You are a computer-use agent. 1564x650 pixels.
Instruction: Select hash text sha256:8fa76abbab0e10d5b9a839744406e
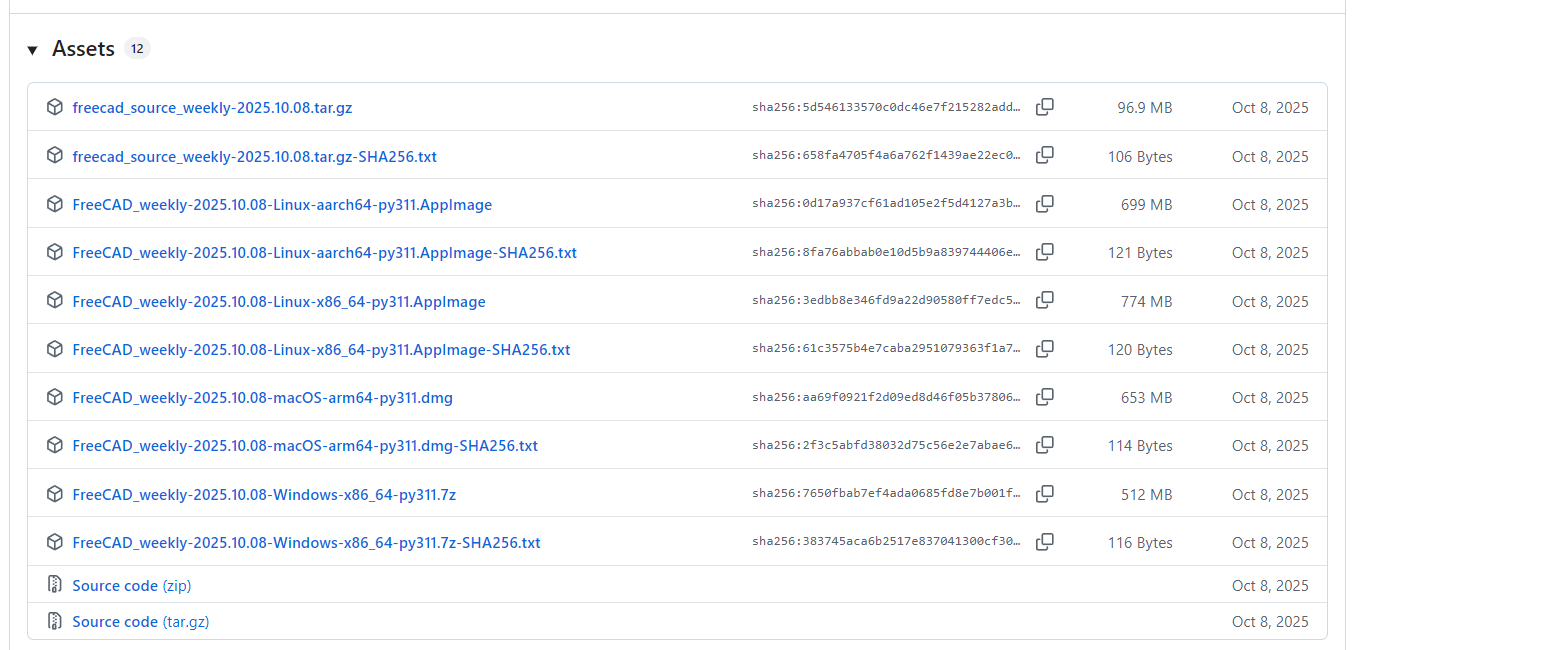pyautogui.click(x=887, y=253)
